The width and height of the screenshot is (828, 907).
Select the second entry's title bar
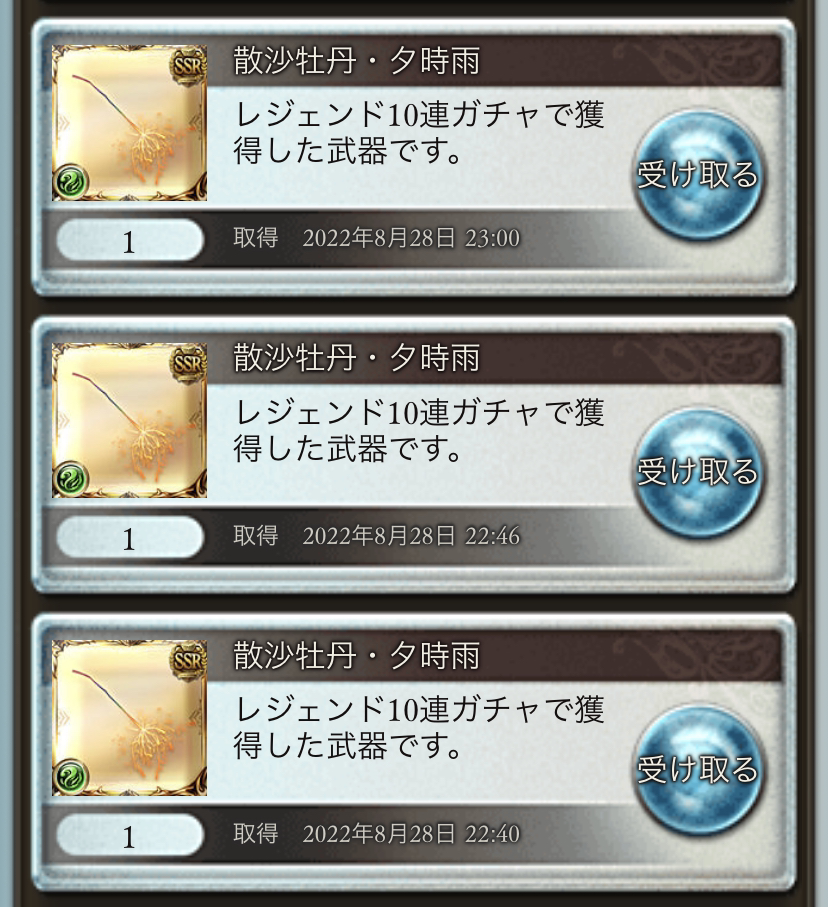pos(495,359)
